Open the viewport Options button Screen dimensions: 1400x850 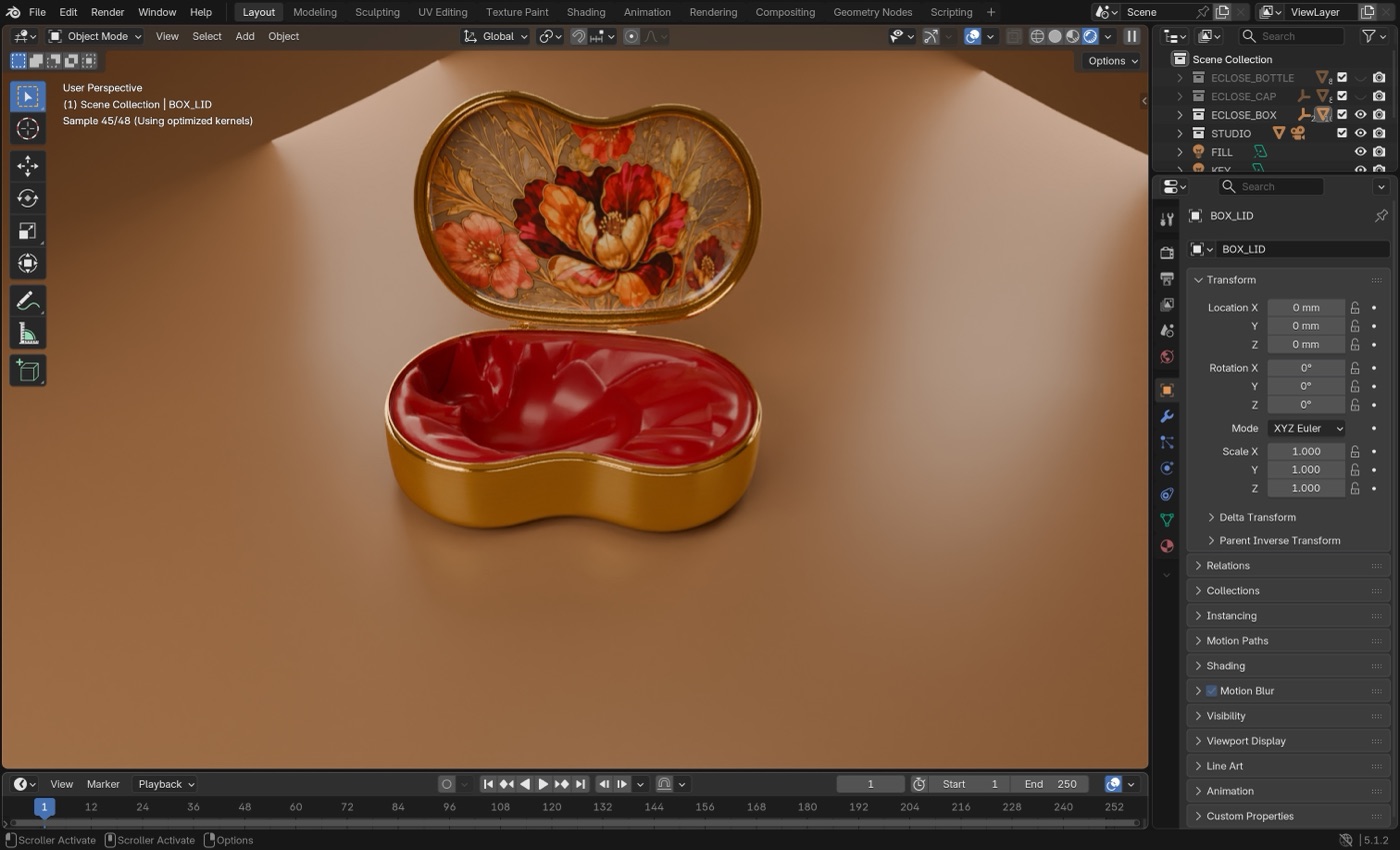coord(1112,61)
